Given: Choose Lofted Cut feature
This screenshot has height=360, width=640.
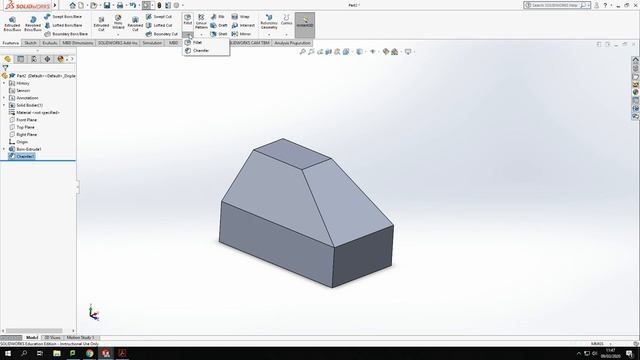Looking at the screenshot, I should (x=159, y=25).
